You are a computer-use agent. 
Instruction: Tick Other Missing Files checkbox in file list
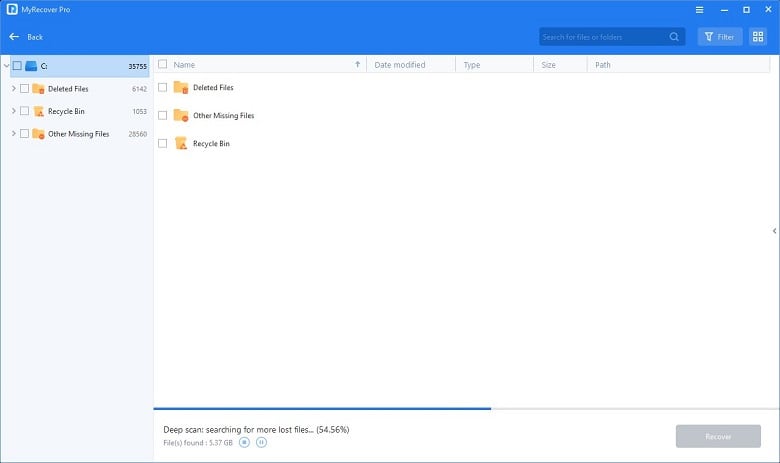162,115
